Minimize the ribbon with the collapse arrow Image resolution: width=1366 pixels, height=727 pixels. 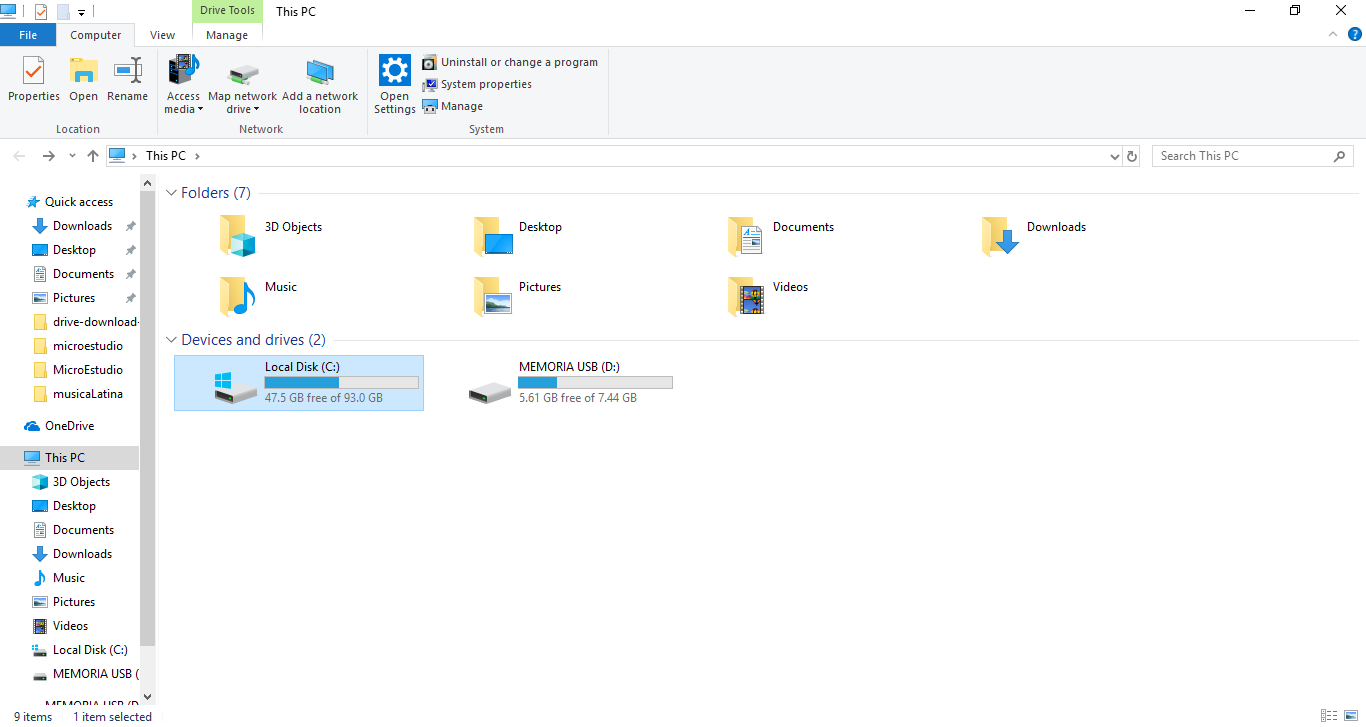point(1333,34)
